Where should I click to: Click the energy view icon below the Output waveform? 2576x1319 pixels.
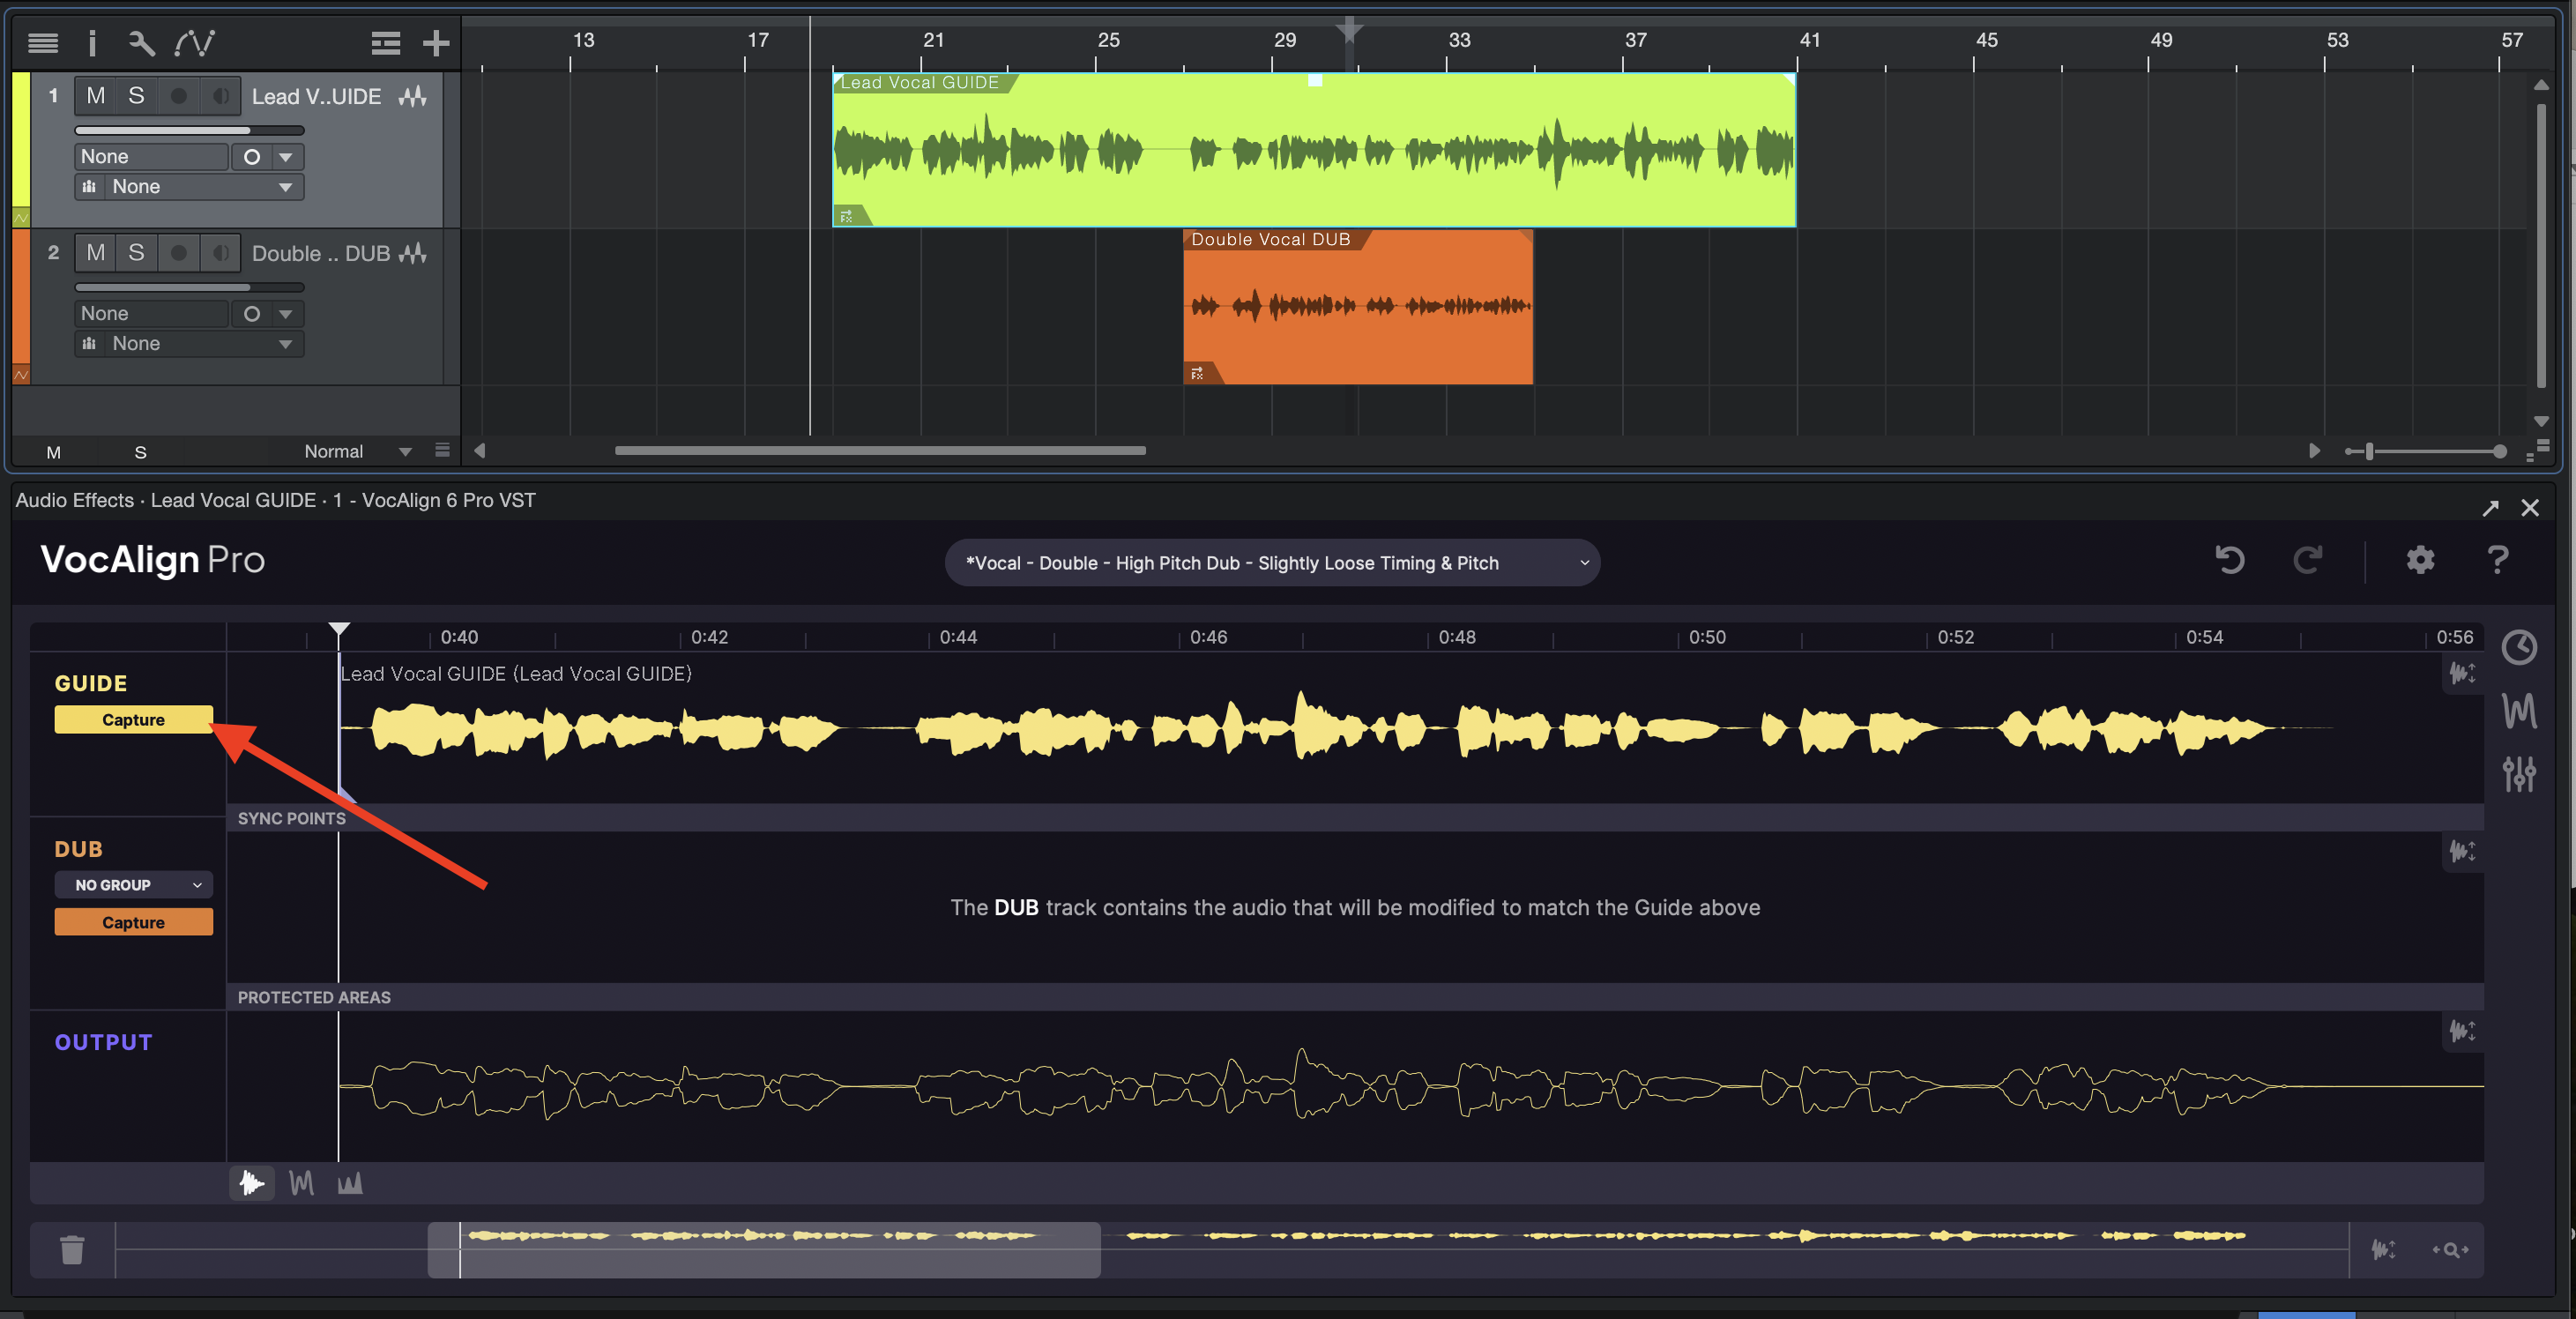350,1183
